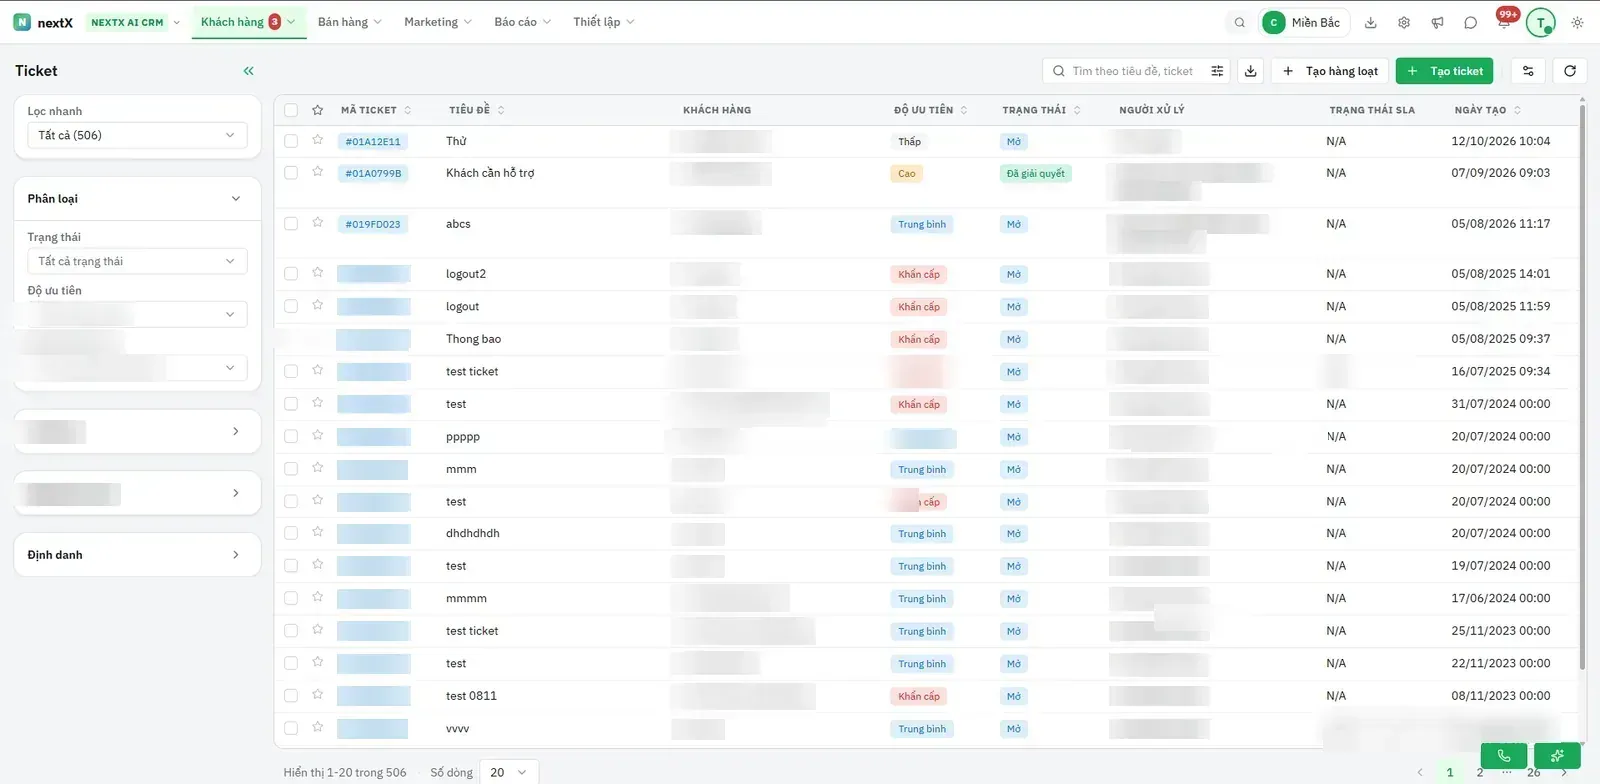Open the Marketing menu

(x=438, y=22)
